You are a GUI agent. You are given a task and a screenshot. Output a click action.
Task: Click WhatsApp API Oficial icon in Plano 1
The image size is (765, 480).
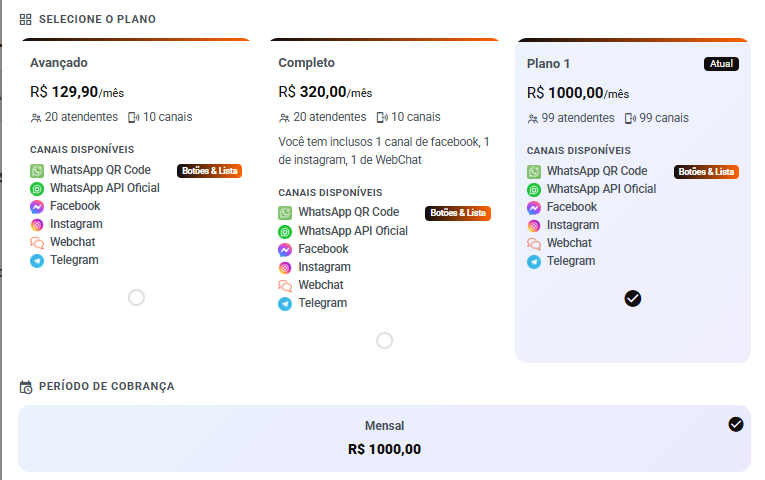pyautogui.click(x=534, y=190)
